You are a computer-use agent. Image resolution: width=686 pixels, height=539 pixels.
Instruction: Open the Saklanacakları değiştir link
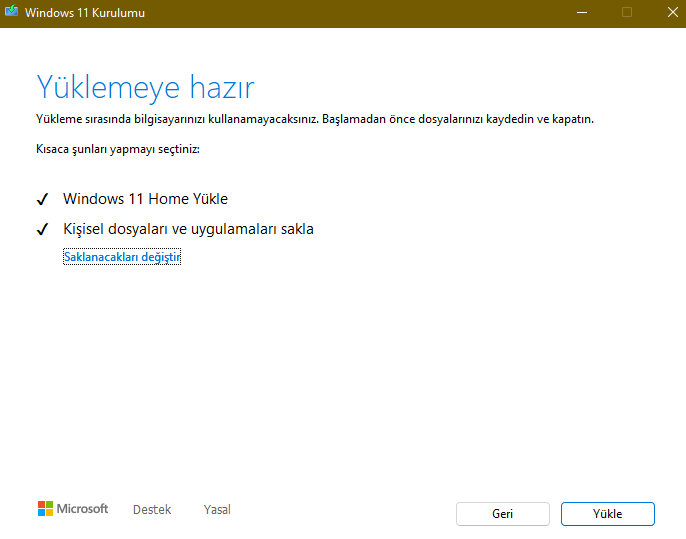point(122,257)
